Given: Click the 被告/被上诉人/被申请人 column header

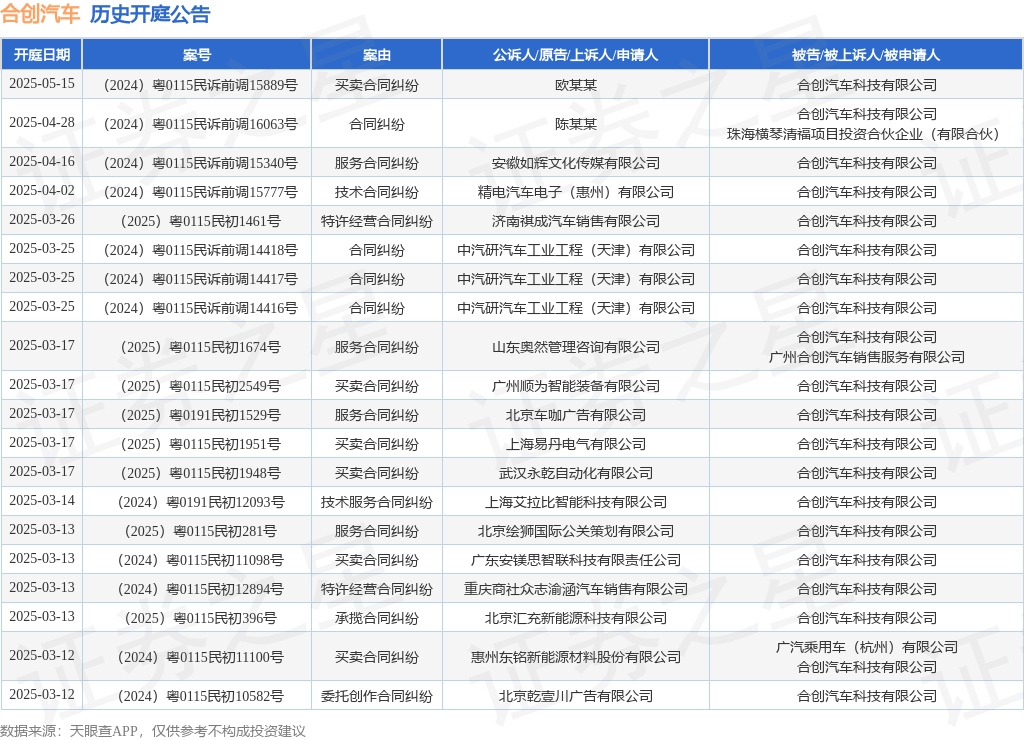Looking at the screenshot, I should (866, 55).
